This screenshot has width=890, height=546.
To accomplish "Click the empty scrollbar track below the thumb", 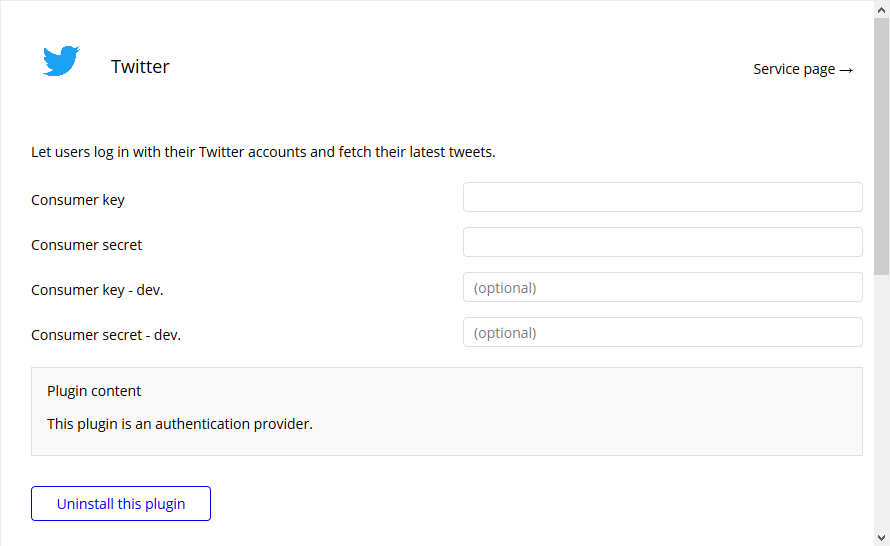I will (881, 400).
